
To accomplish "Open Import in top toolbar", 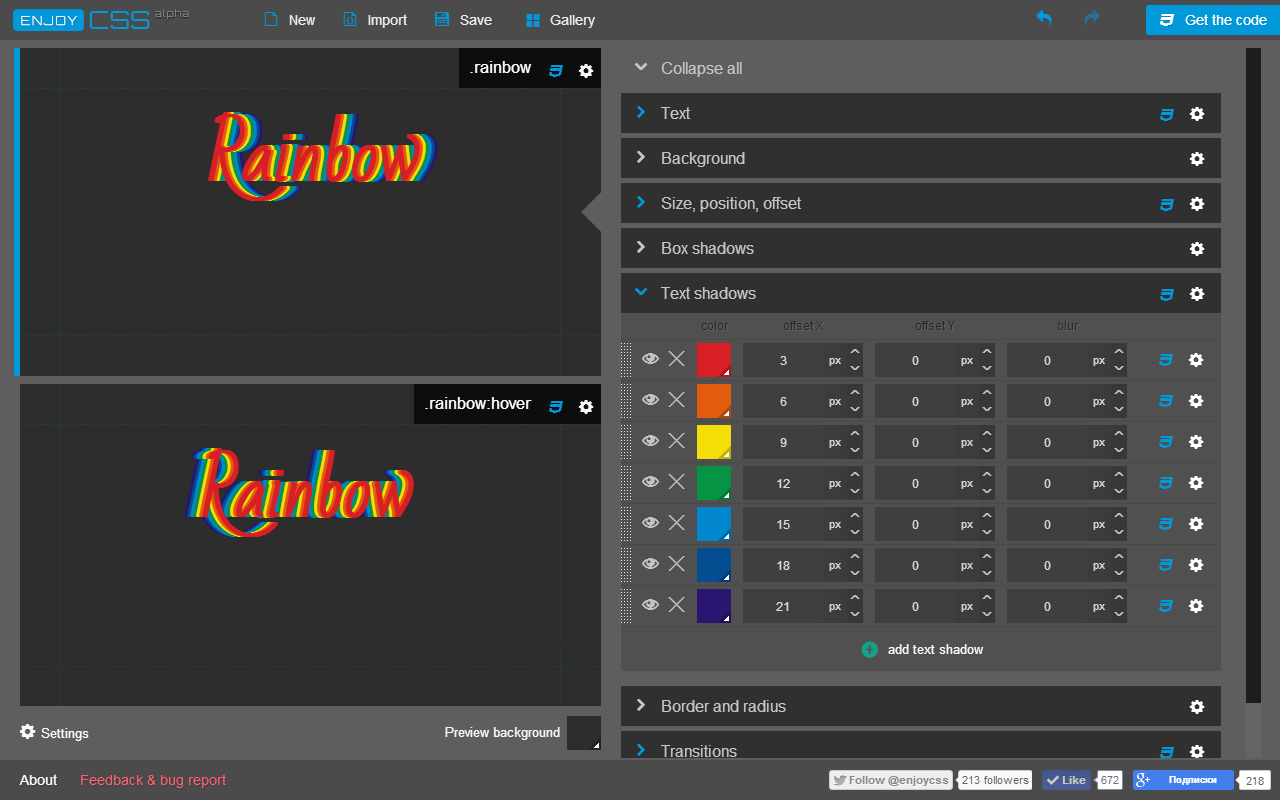I will click(375, 20).
